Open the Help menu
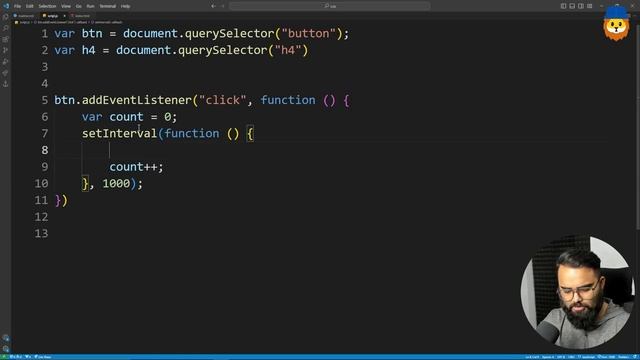640x360 pixels. click(125, 6)
